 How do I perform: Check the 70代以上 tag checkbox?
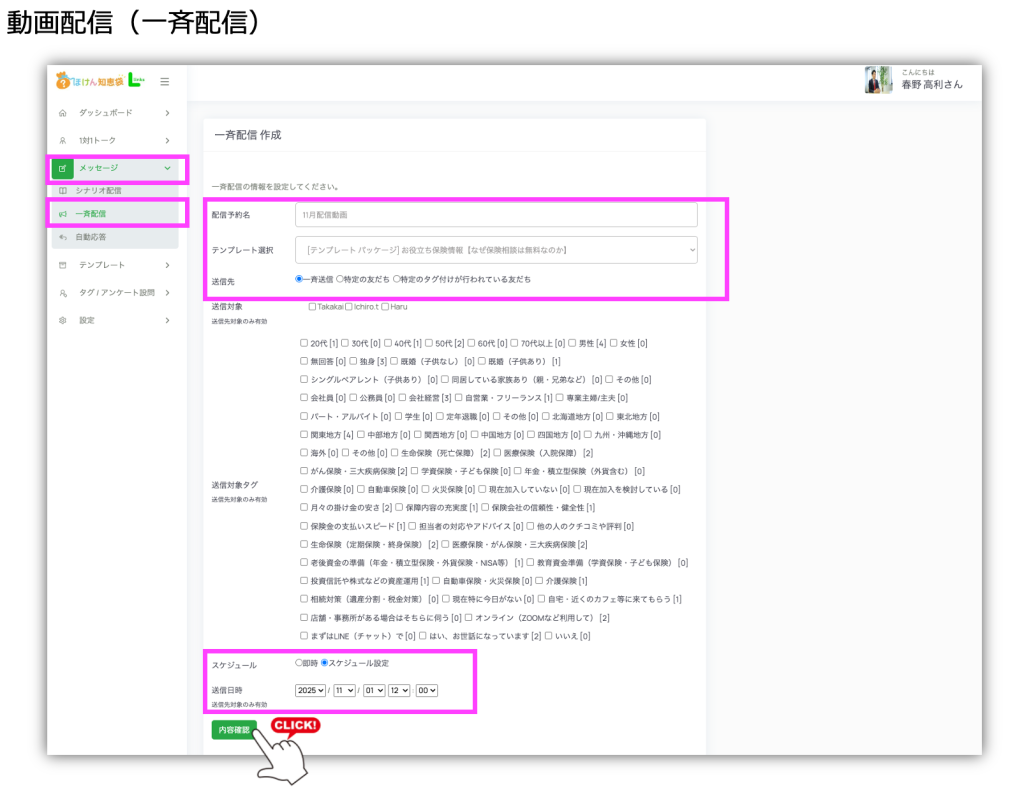(x=514, y=343)
